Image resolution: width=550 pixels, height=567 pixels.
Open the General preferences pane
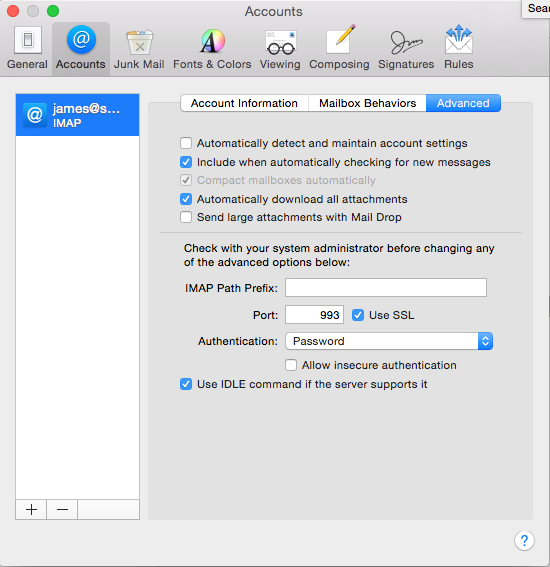pos(27,48)
